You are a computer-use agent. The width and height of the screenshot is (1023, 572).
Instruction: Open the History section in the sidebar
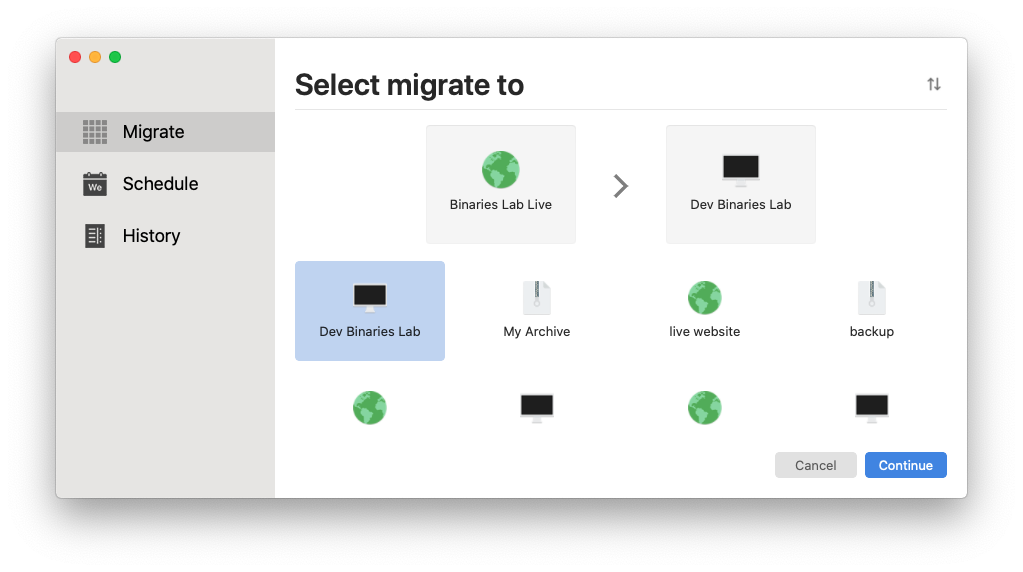[x=165, y=235]
